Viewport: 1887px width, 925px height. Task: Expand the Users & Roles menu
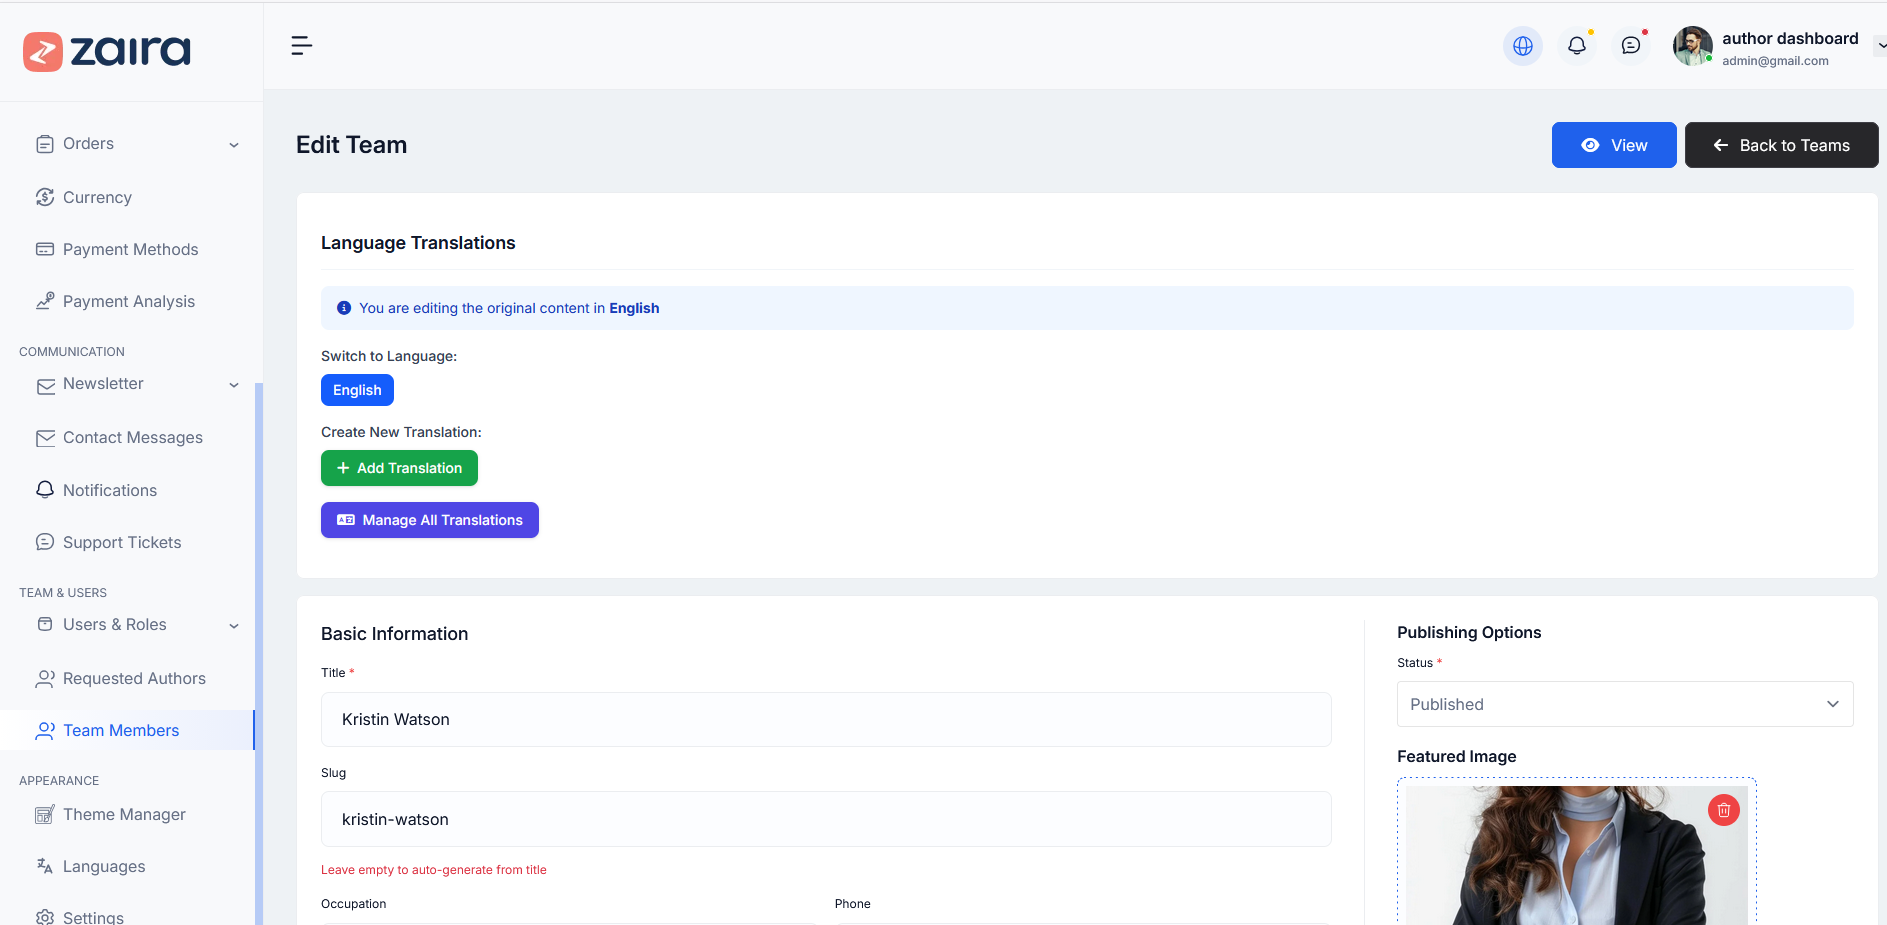coord(234,626)
